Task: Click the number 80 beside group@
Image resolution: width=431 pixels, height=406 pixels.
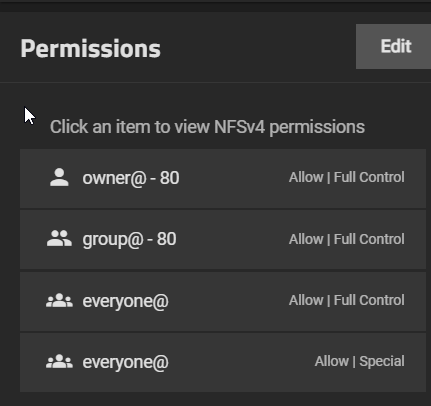Action: tap(166, 239)
